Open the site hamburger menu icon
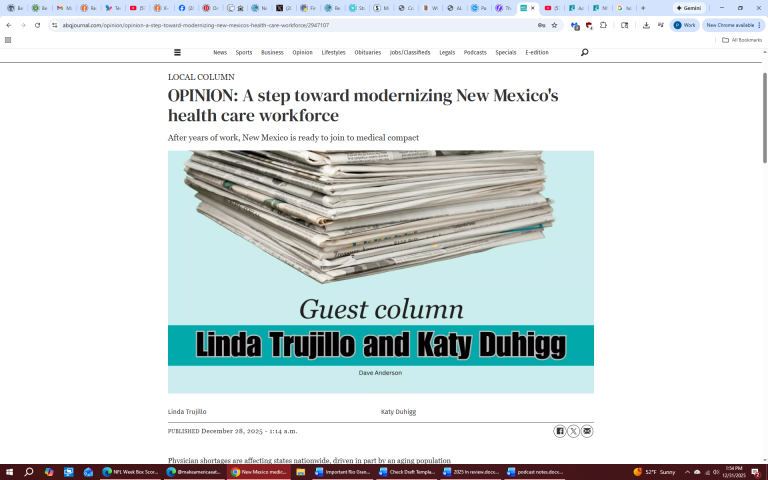768x480 pixels. (178, 52)
